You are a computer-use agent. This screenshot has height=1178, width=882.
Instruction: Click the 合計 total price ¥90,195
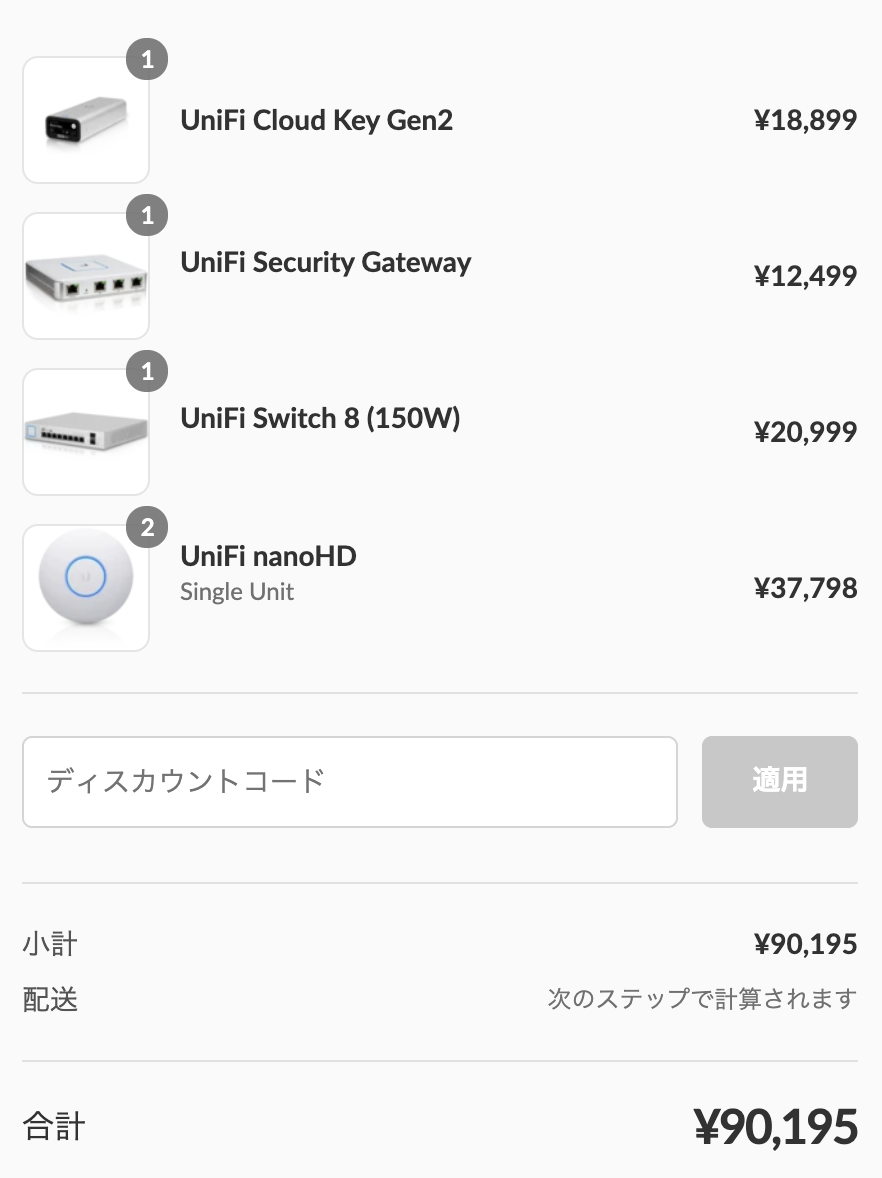point(775,1127)
